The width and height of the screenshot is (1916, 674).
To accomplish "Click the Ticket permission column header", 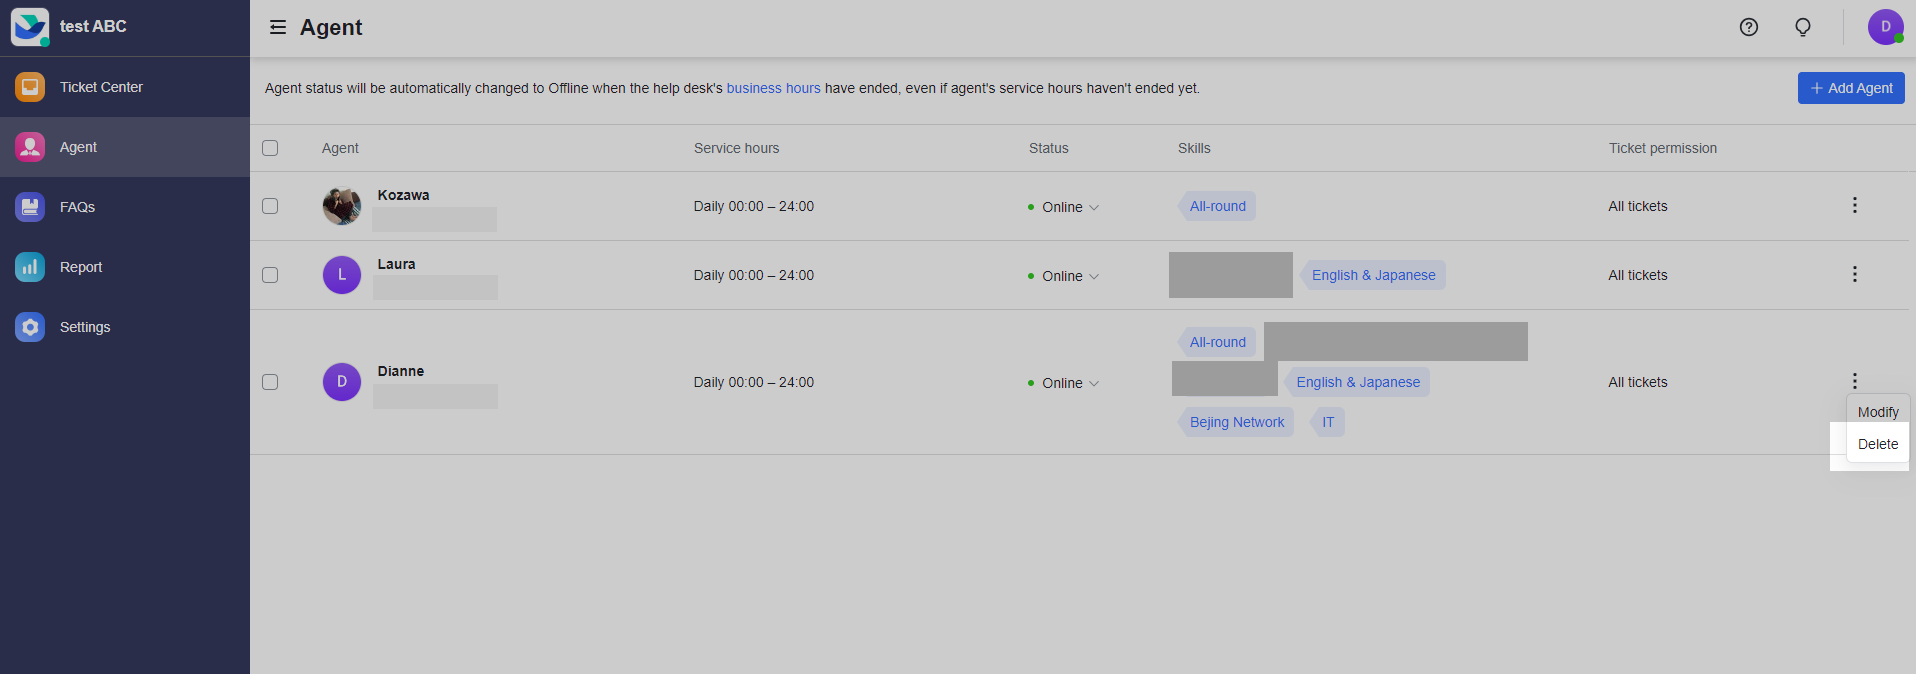I will click(1663, 148).
